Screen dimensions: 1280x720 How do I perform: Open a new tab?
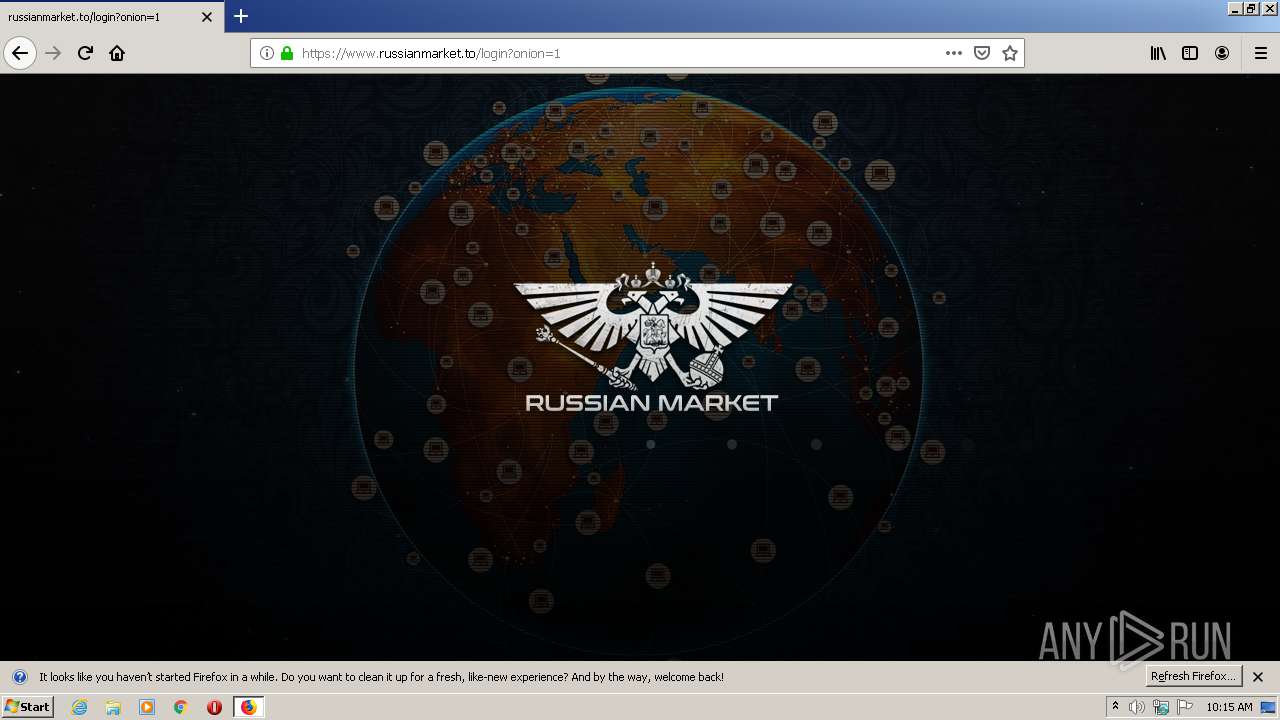point(241,16)
